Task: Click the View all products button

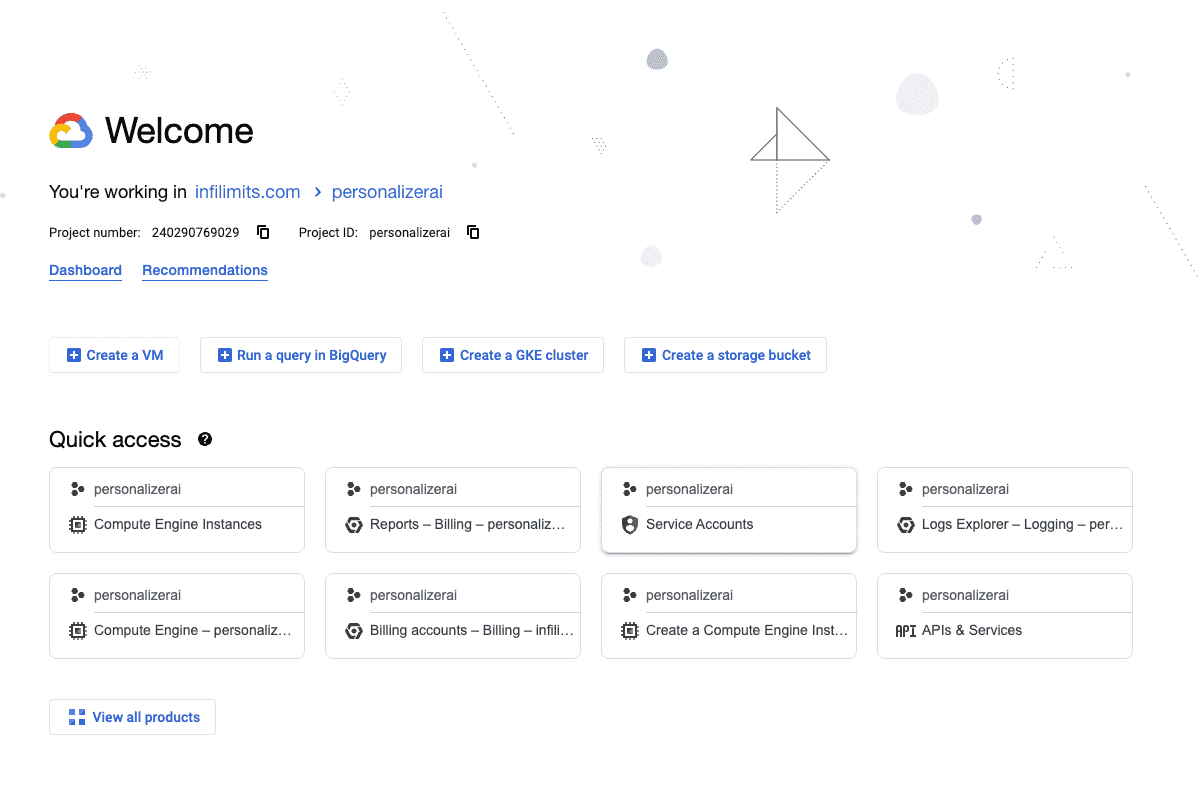Action: coord(132,716)
